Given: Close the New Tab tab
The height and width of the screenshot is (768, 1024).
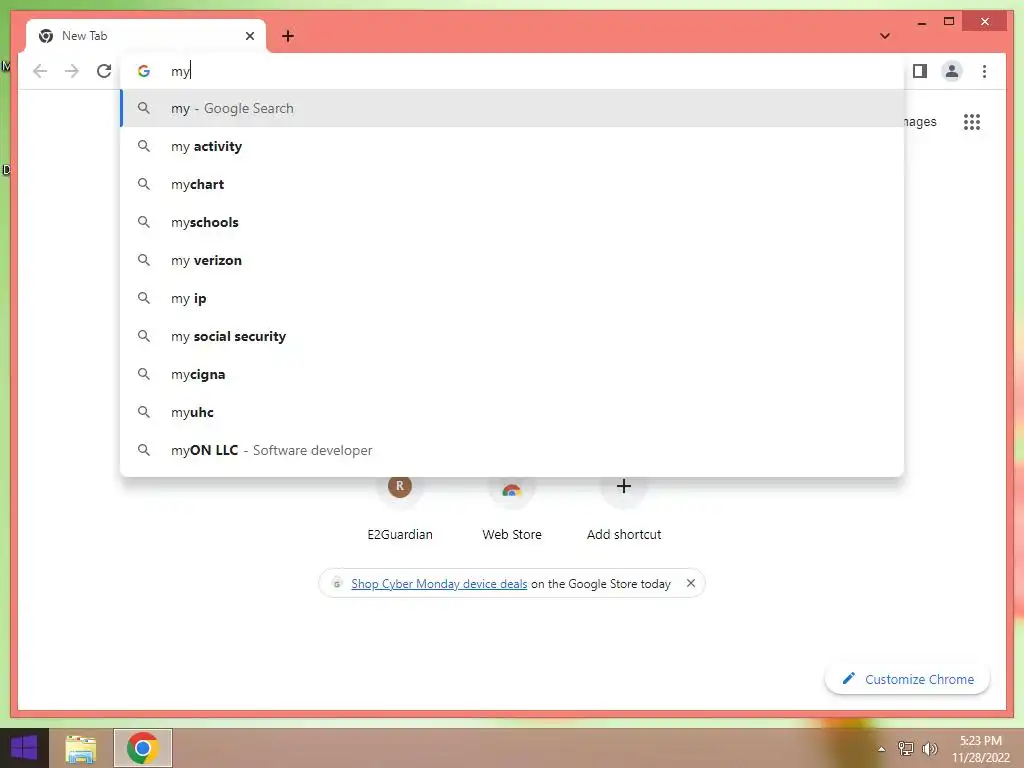Looking at the screenshot, I should click(x=249, y=36).
